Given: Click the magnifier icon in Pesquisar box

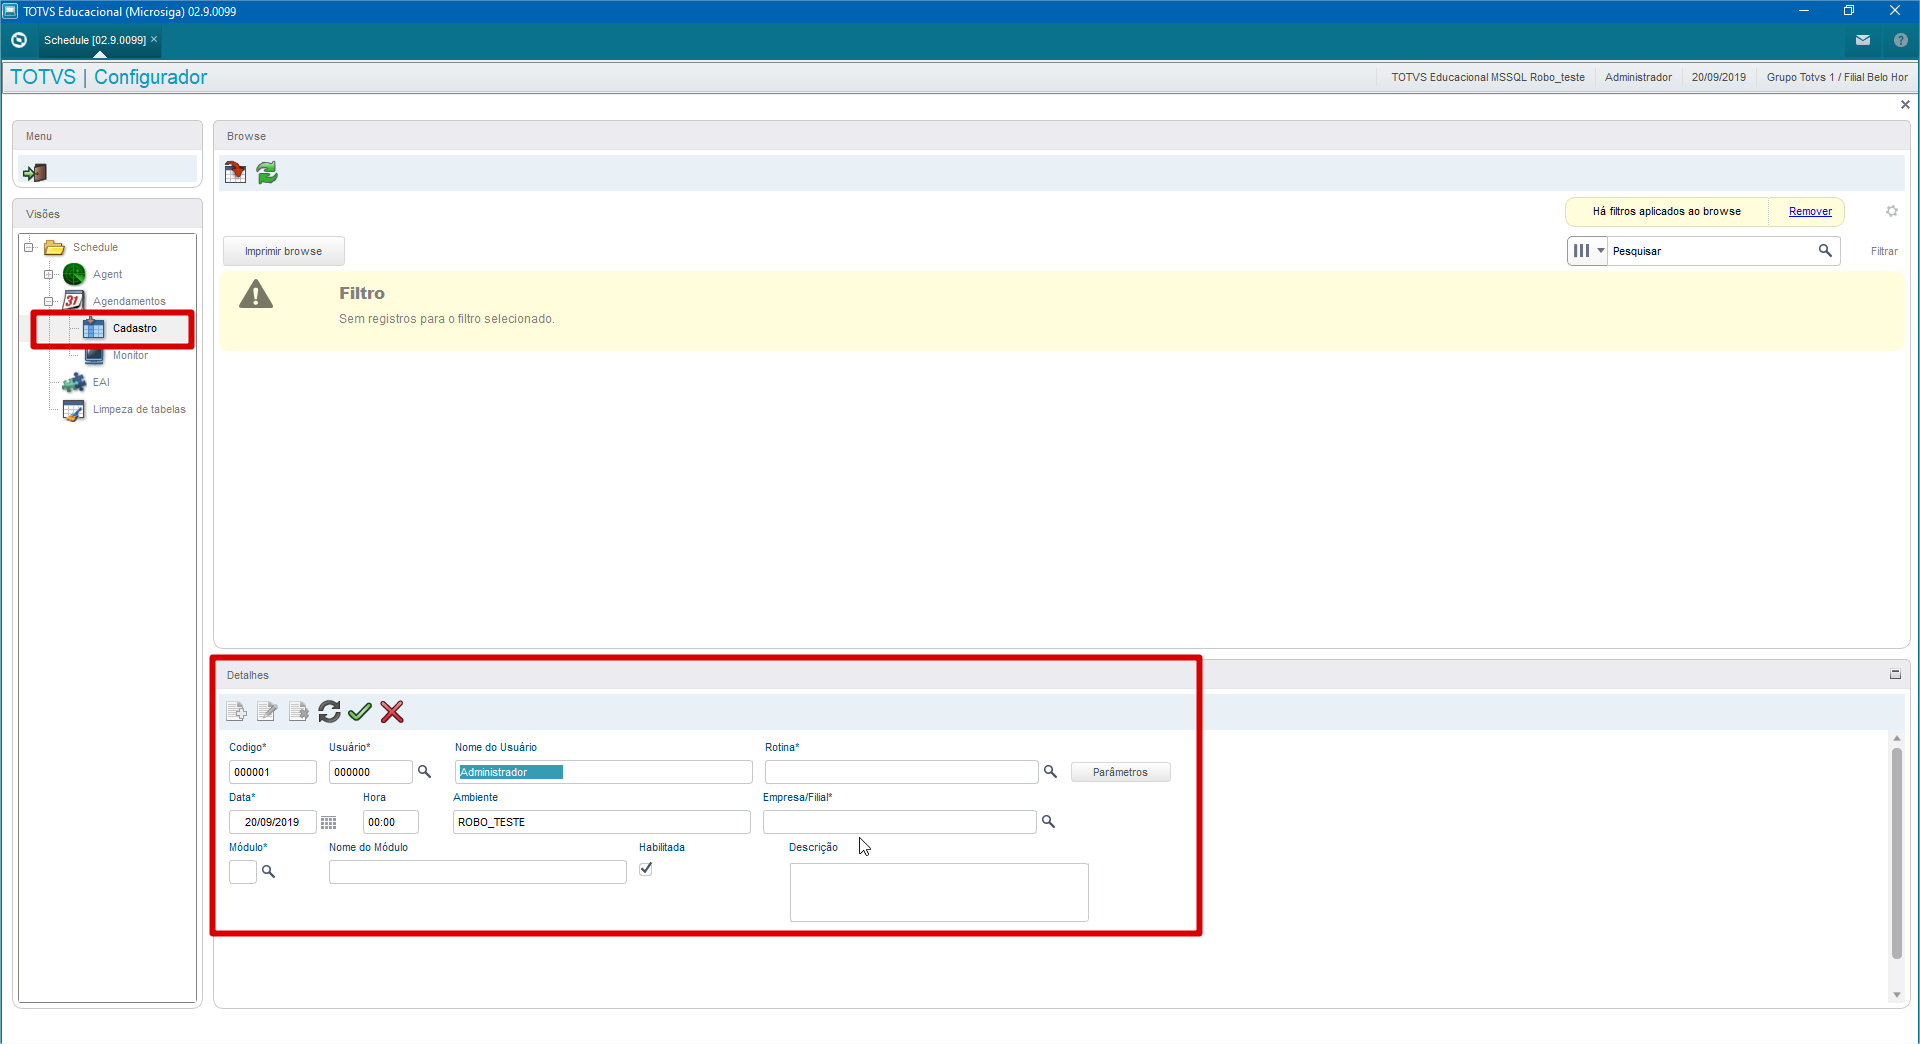Looking at the screenshot, I should tap(1825, 251).
